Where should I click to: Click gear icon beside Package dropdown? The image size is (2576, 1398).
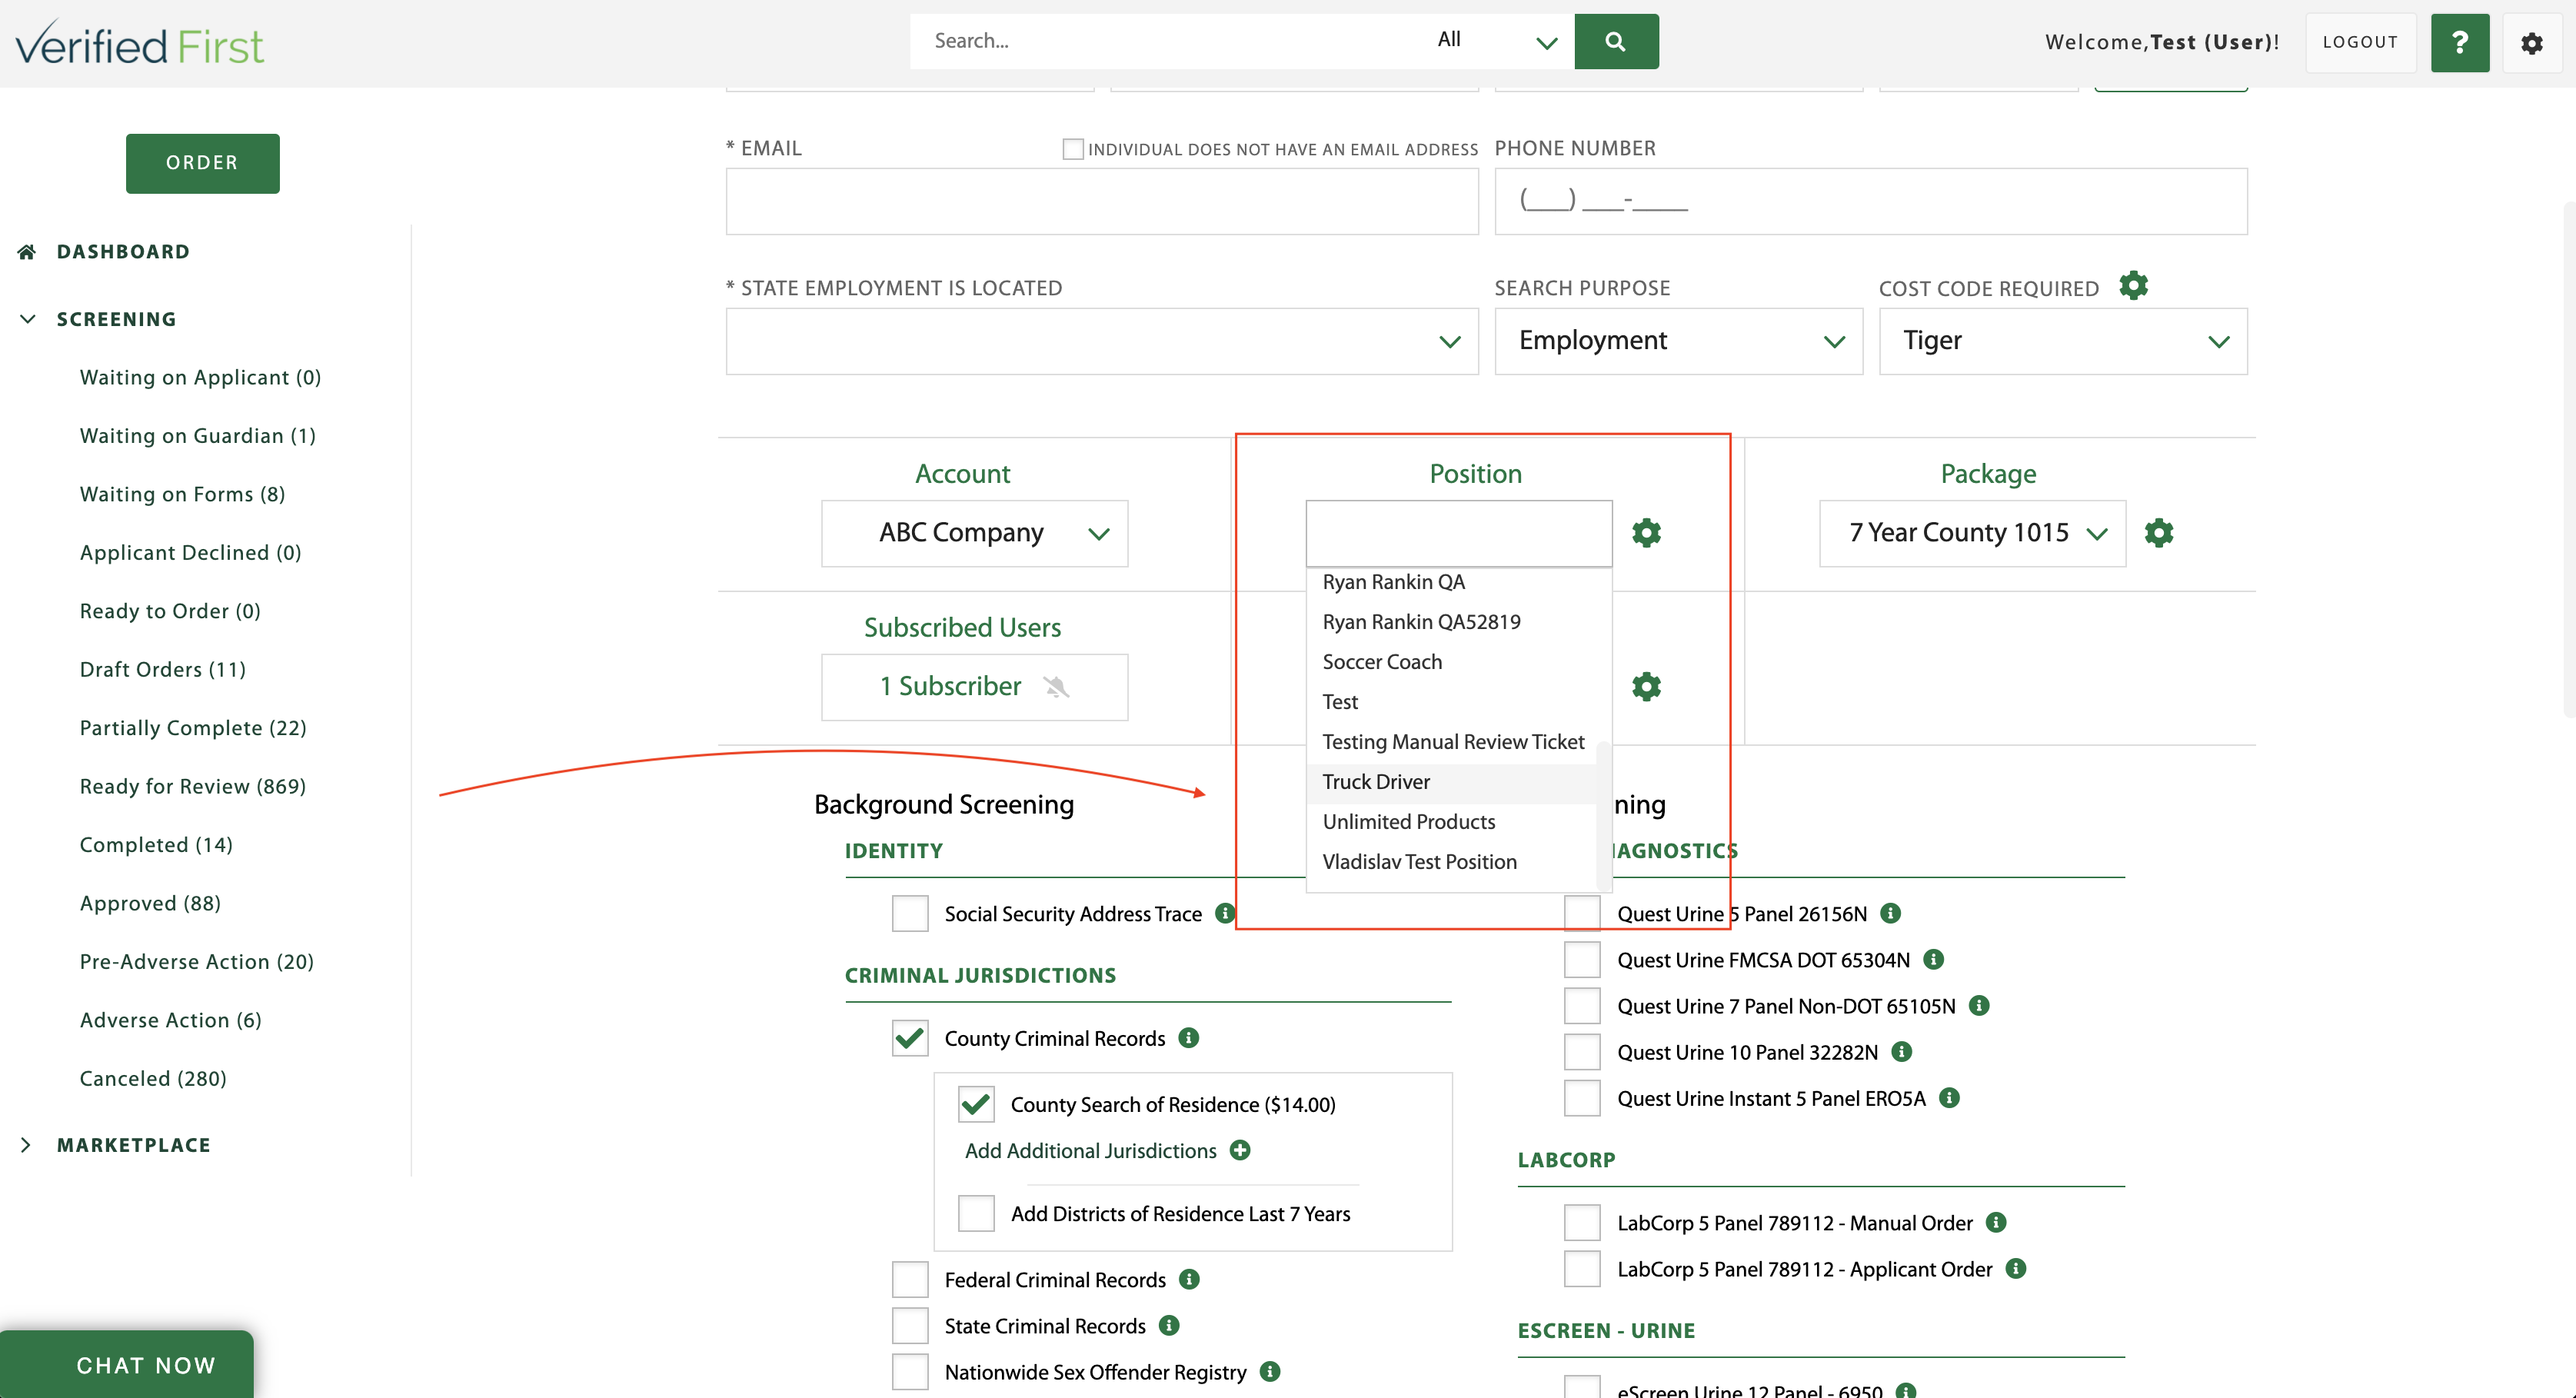point(2159,532)
